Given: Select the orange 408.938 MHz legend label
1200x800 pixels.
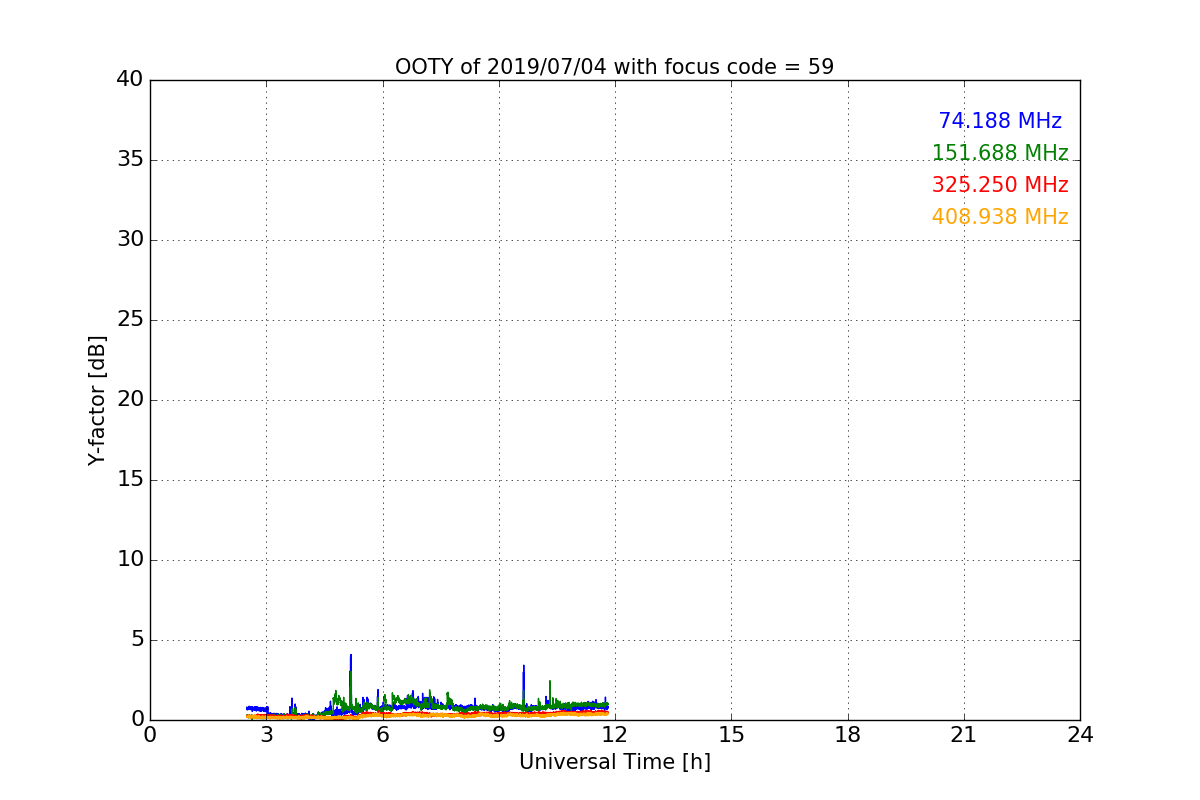Looking at the screenshot, I should coord(1000,217).
